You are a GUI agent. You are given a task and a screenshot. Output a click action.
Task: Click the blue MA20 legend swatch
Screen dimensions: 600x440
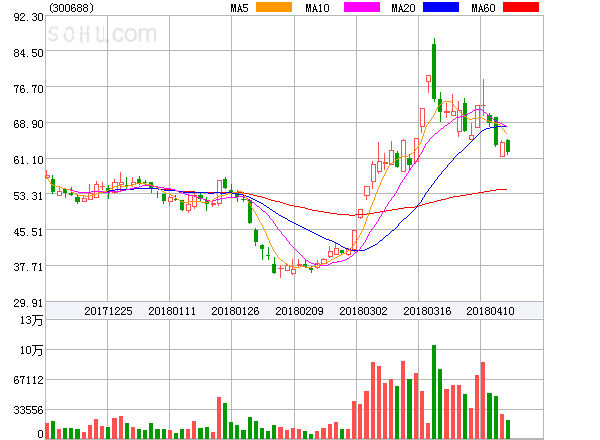pyautogui.click(x=441, y=7)
